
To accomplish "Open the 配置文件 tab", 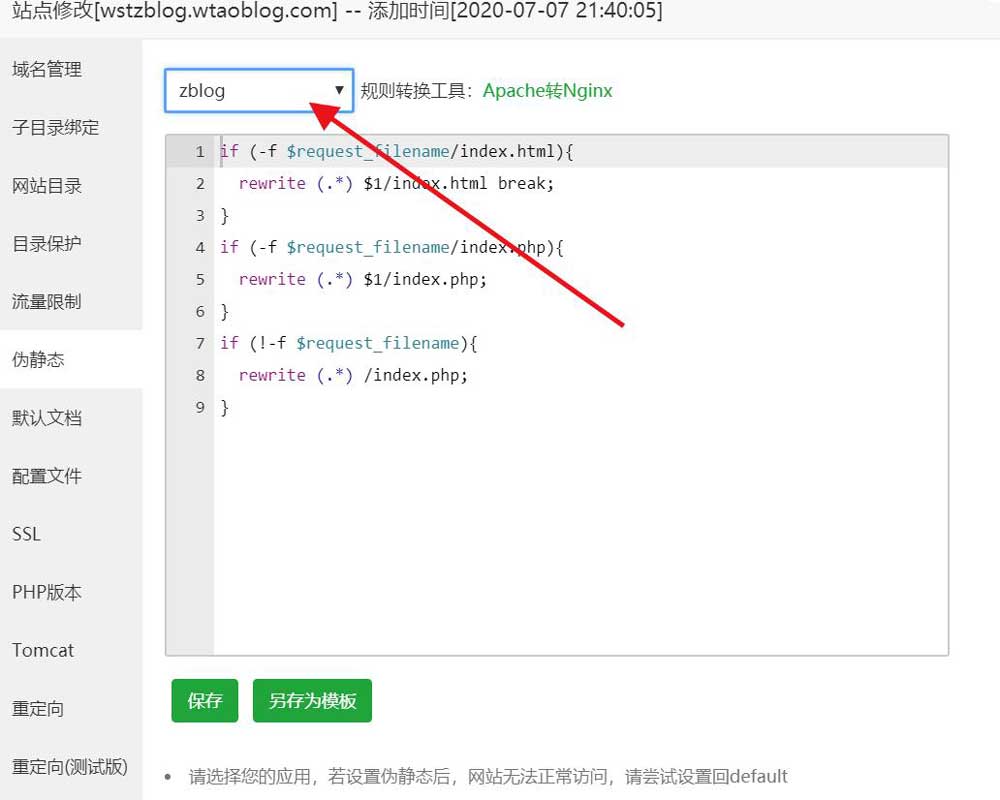I will 47,475.
